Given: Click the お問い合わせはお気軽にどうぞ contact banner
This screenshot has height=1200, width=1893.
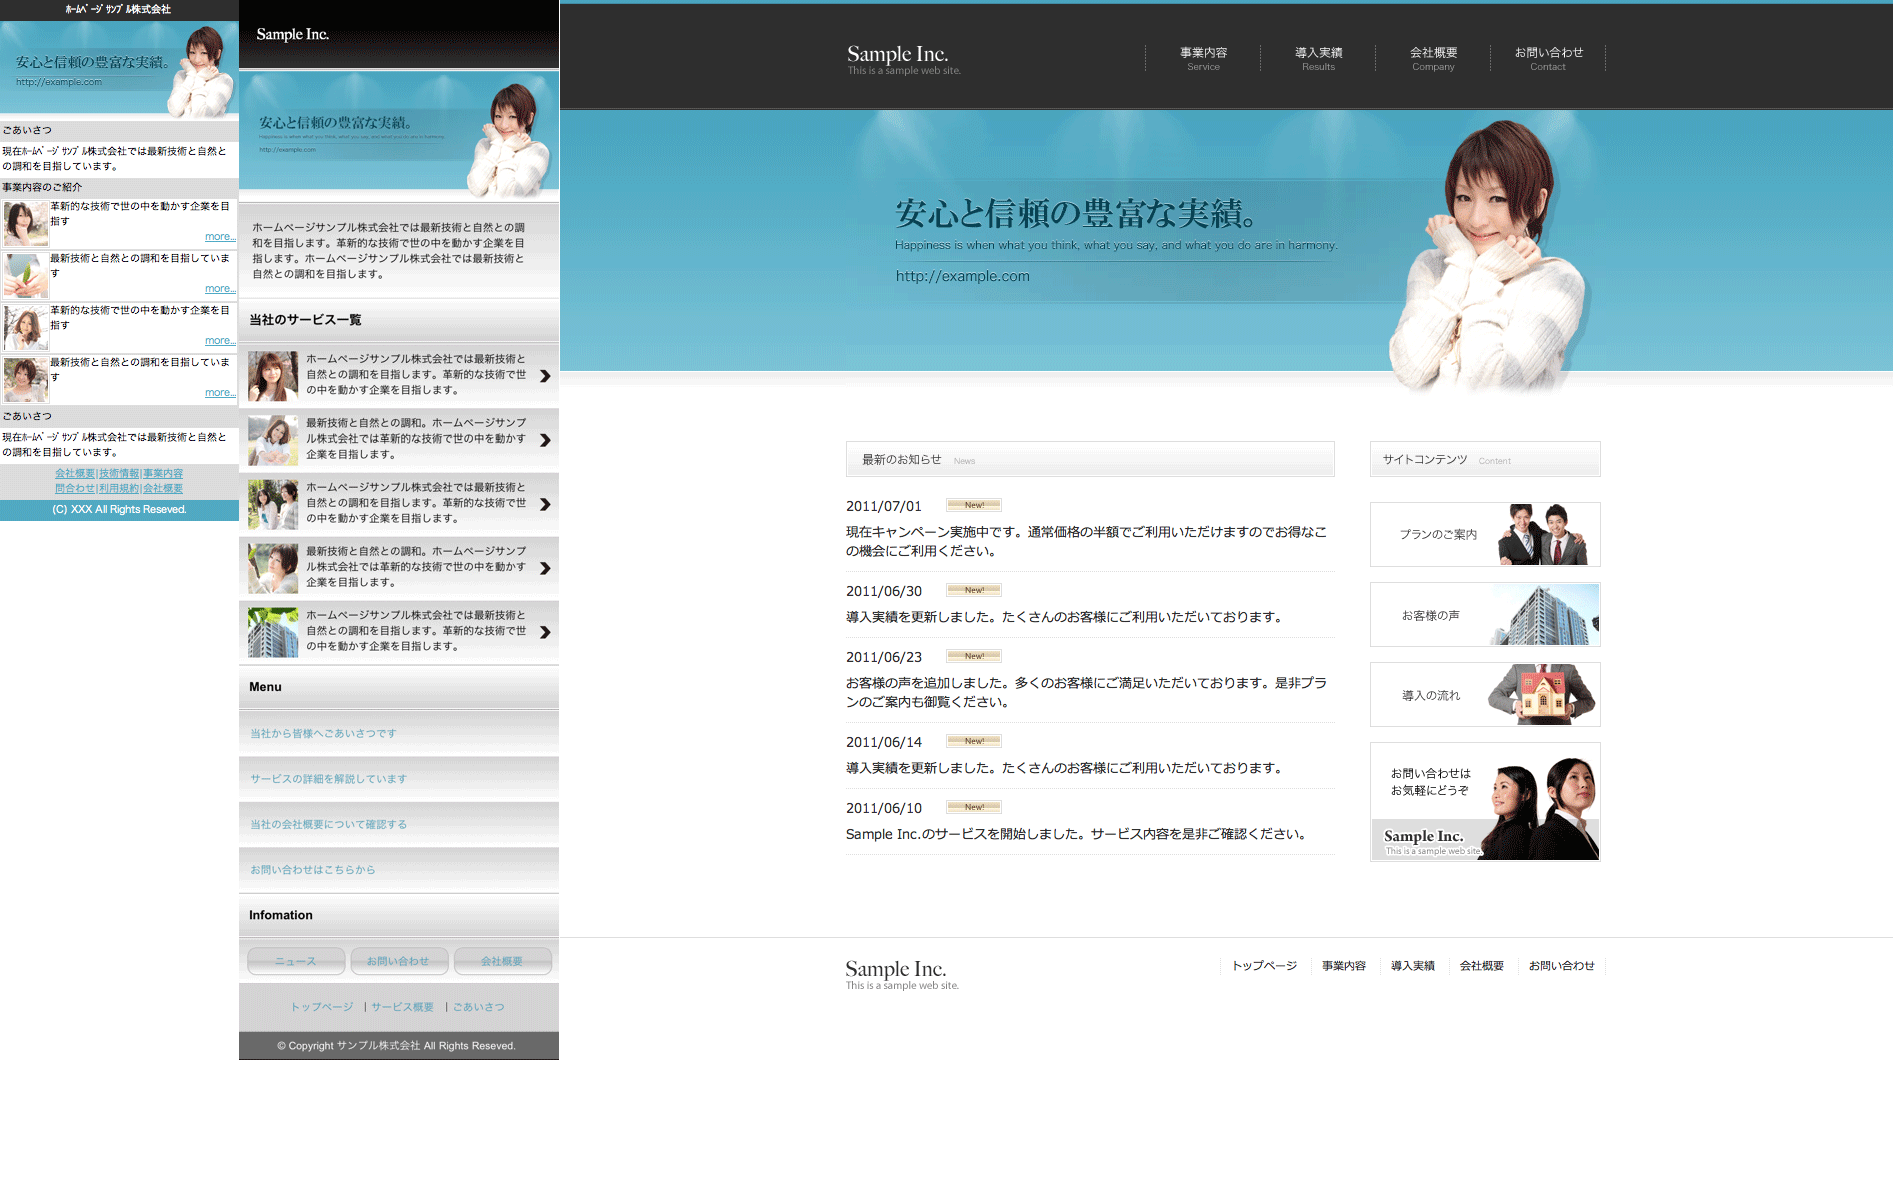Looking at the screenshot, I should click(1485, 801).
